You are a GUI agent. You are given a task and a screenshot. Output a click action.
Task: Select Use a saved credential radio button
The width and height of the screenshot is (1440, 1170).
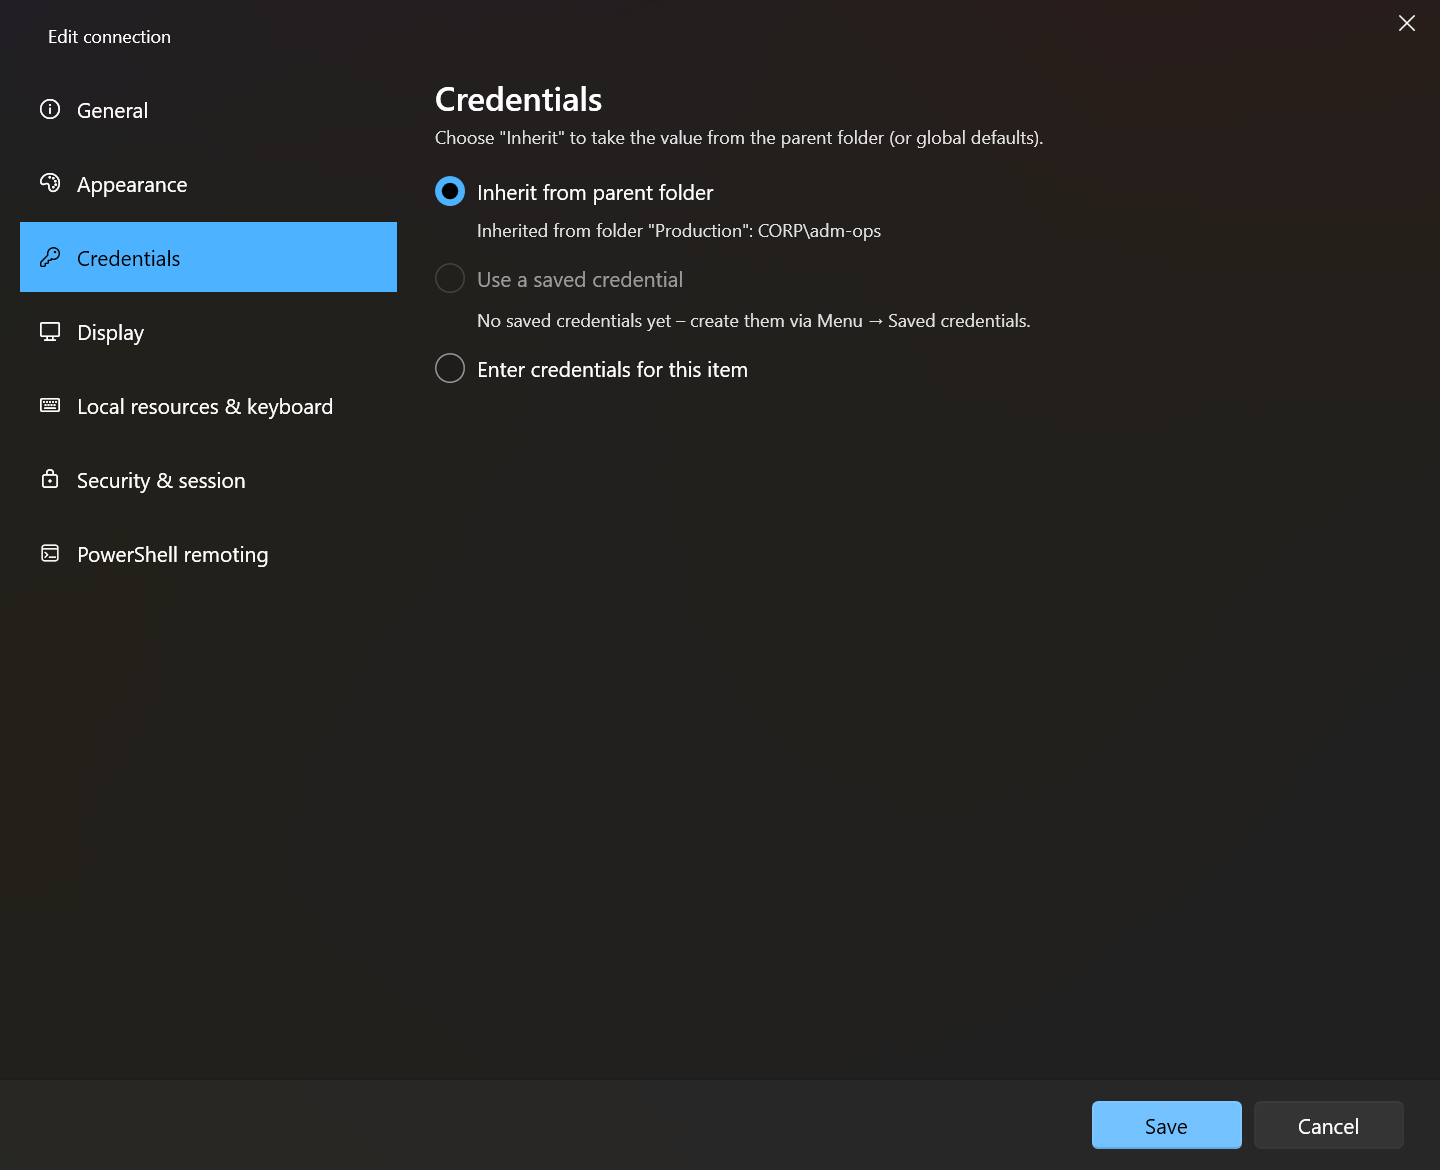tap(450, 278)
